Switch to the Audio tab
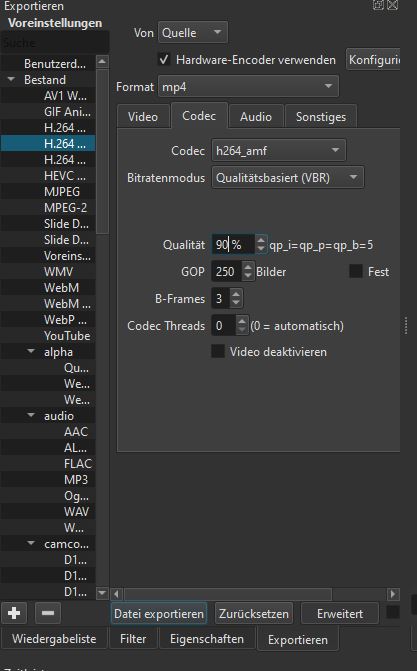 tap(256, 117)
